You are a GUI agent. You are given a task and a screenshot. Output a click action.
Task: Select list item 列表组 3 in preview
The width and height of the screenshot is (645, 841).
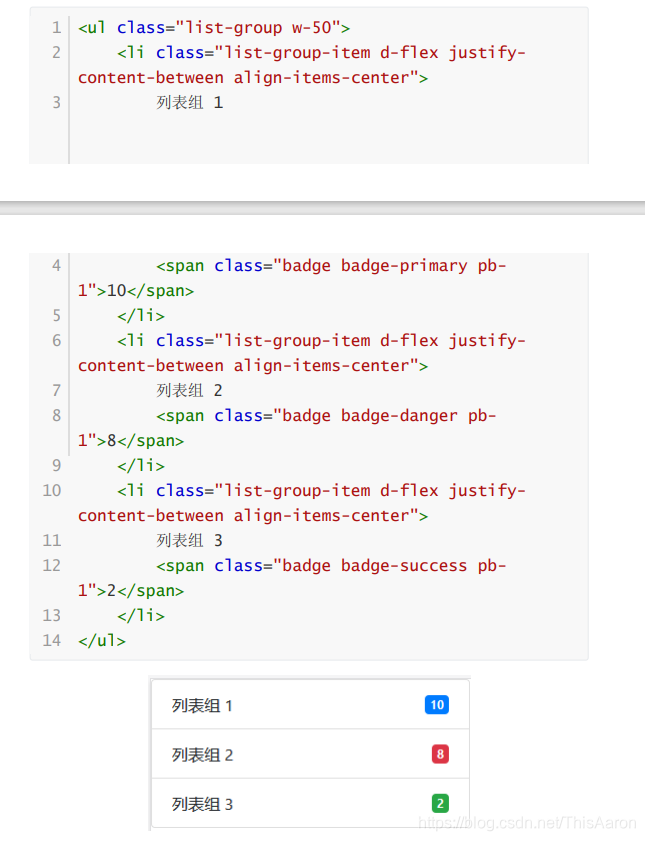[x=310, y=803]
